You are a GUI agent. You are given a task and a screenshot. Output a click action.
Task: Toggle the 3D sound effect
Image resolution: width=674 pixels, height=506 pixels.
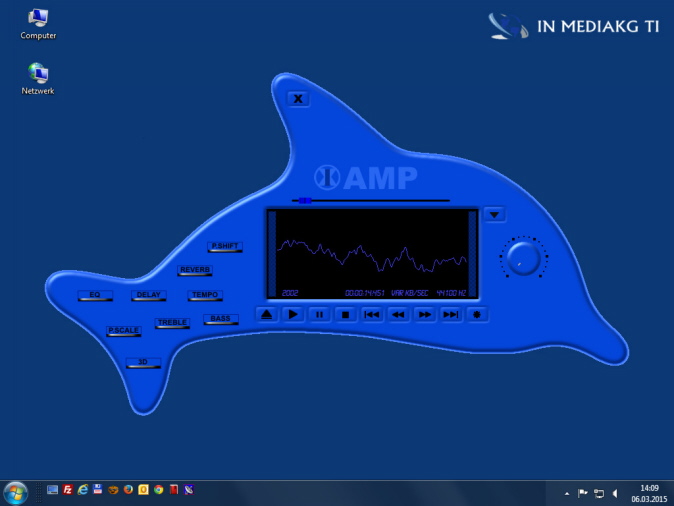point(143,362)
